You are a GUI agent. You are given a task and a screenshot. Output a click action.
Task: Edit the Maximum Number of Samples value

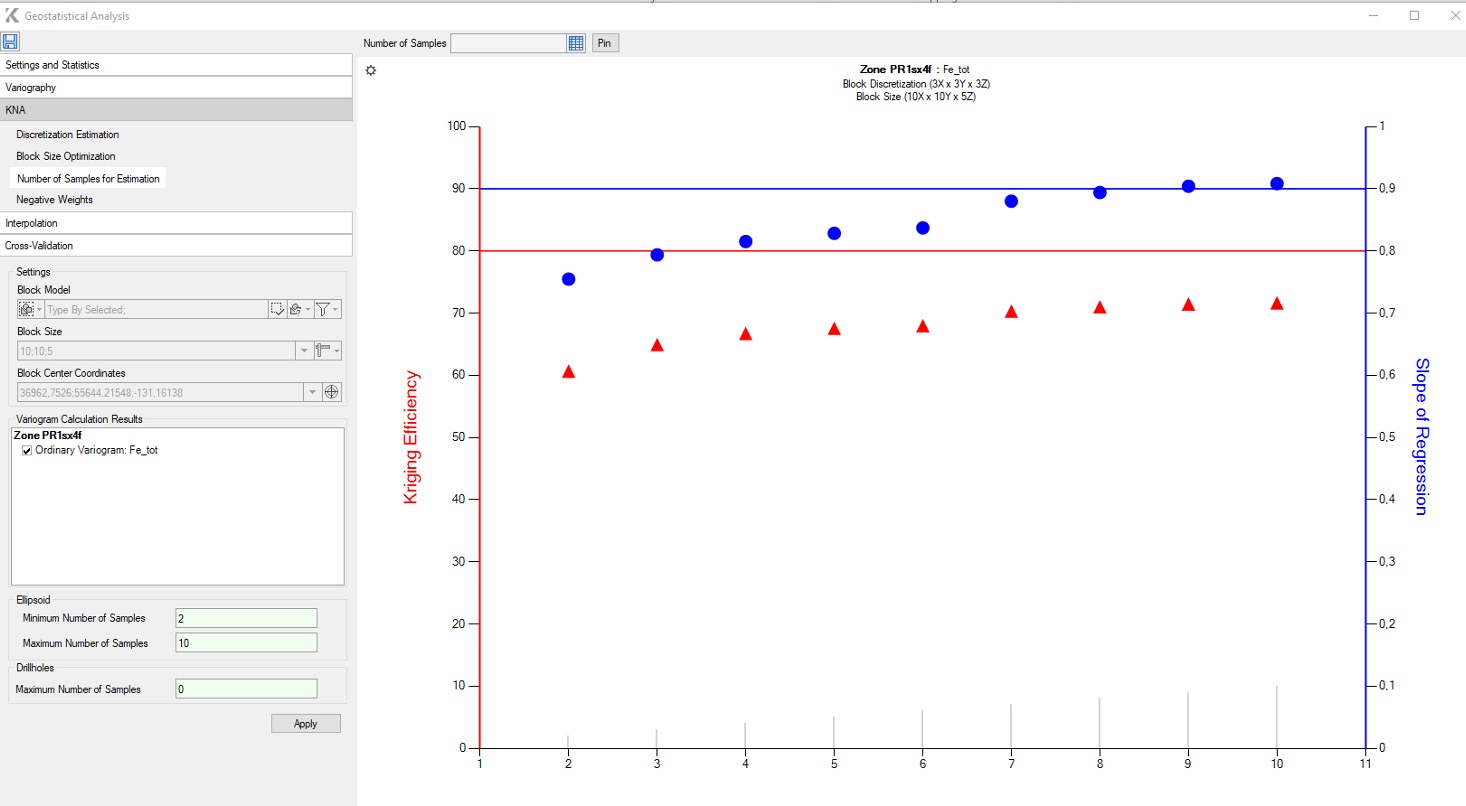click(245, 642)
